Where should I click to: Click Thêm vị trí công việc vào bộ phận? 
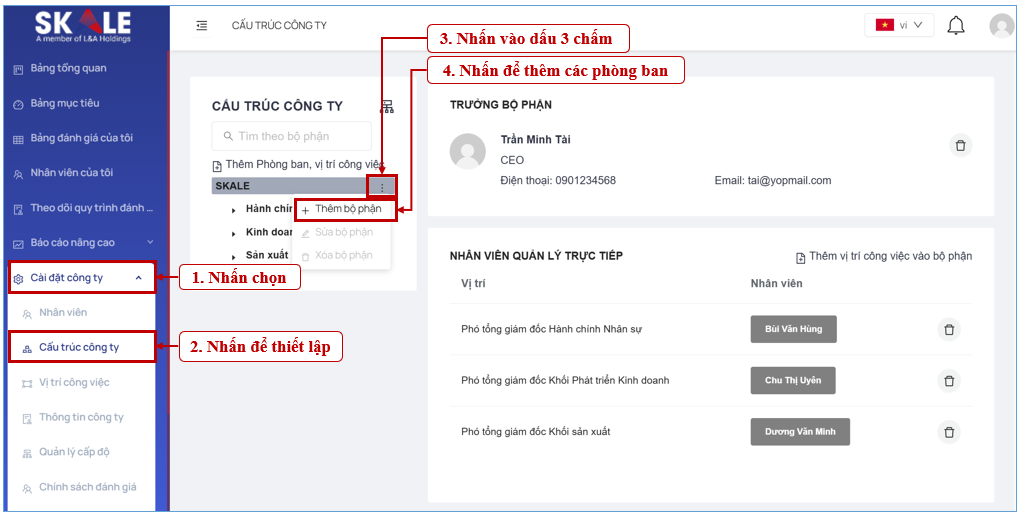point(883,257)
